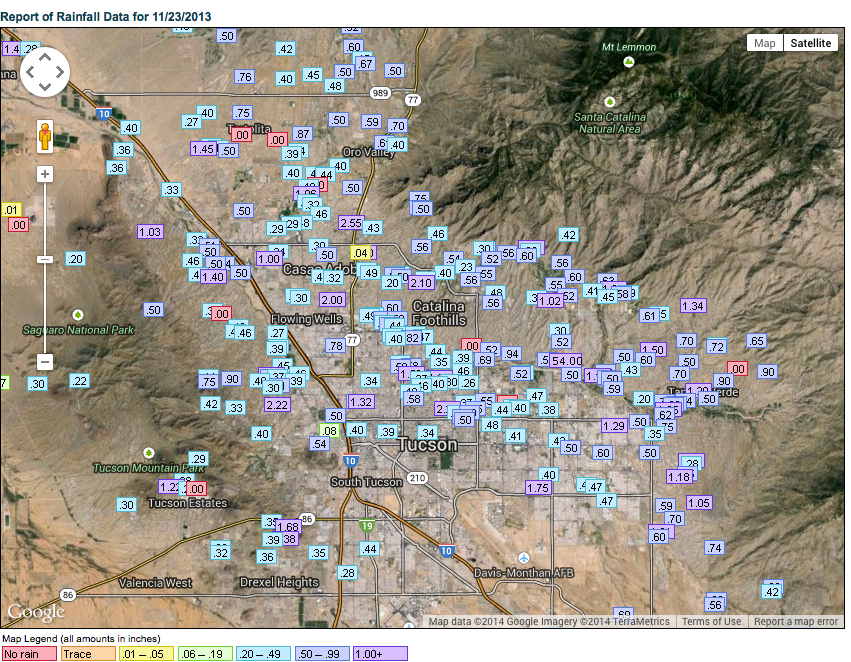Click the Mt Lemmon park icon
The width and height of the screenshot is (851, 662).
click(628, 62)
